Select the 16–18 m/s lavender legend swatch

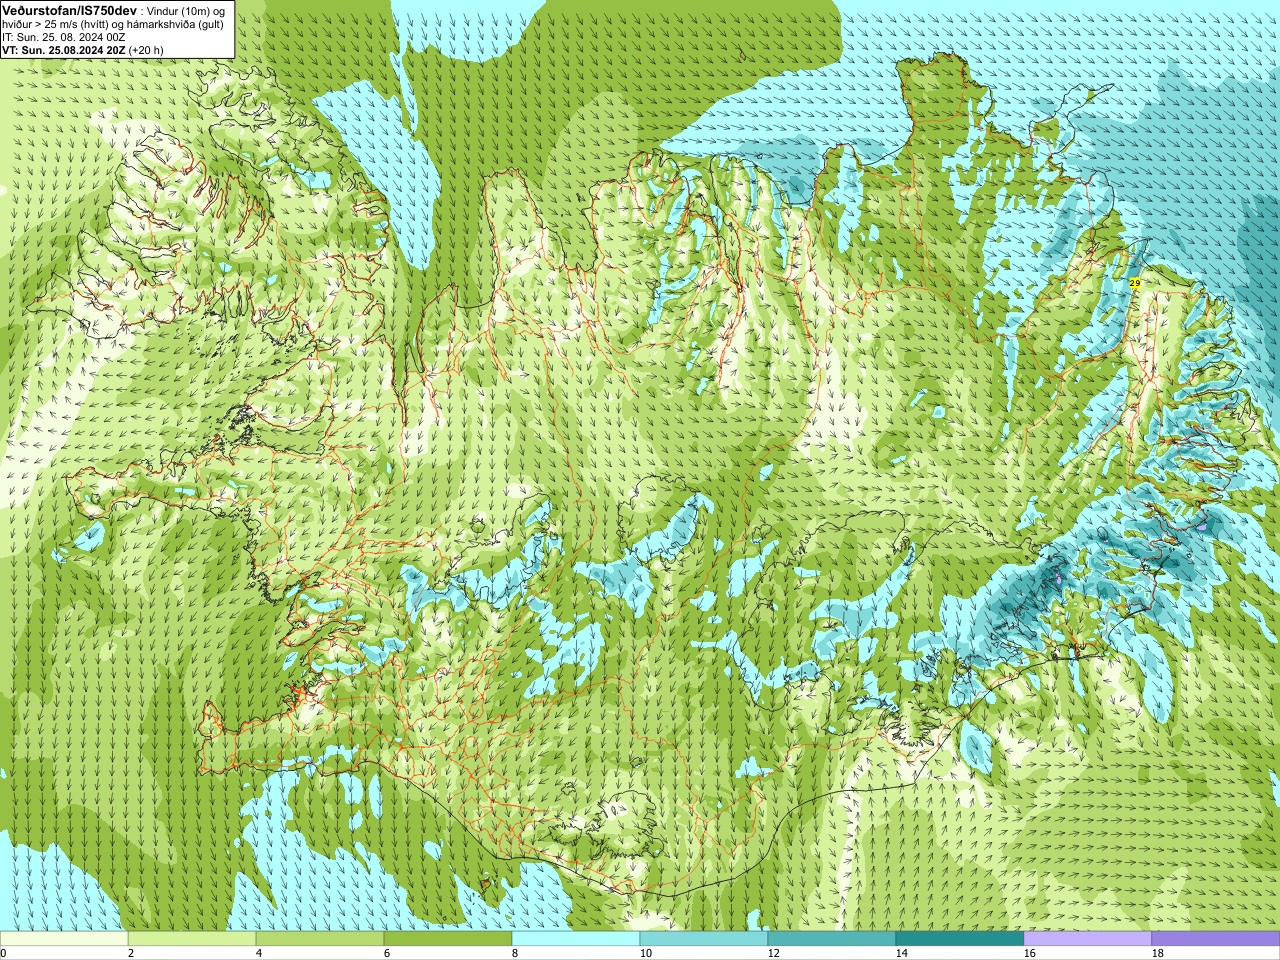[x=1088, y=939]
